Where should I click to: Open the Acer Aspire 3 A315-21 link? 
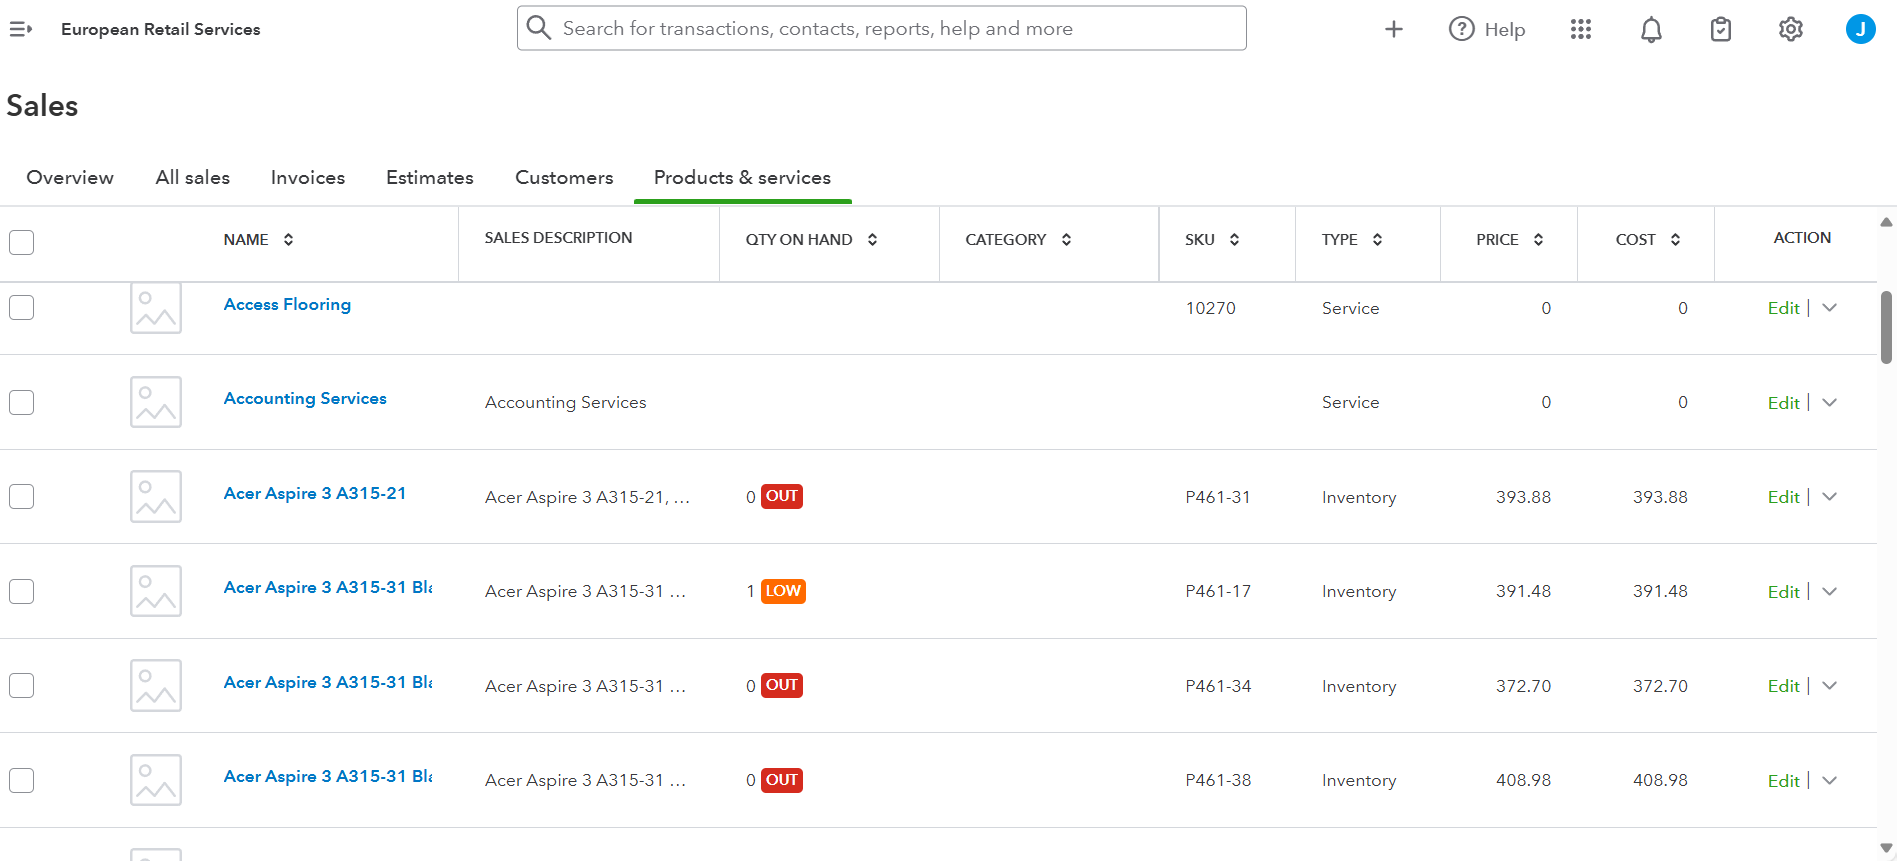coord(315,493)
